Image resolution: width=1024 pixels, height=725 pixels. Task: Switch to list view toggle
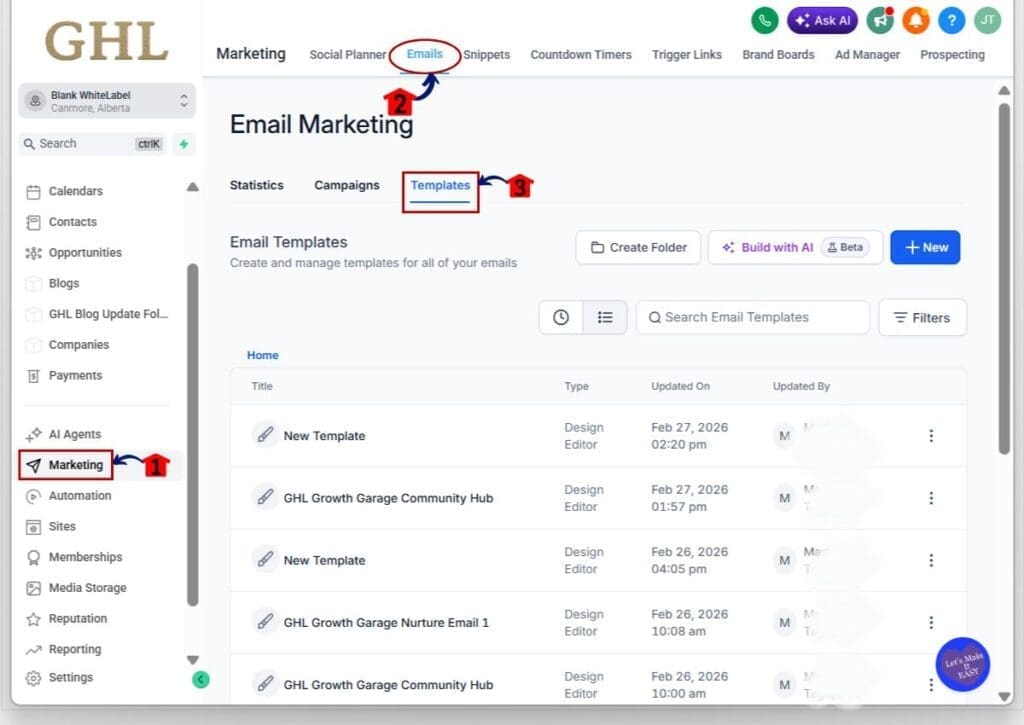[605, 317]
